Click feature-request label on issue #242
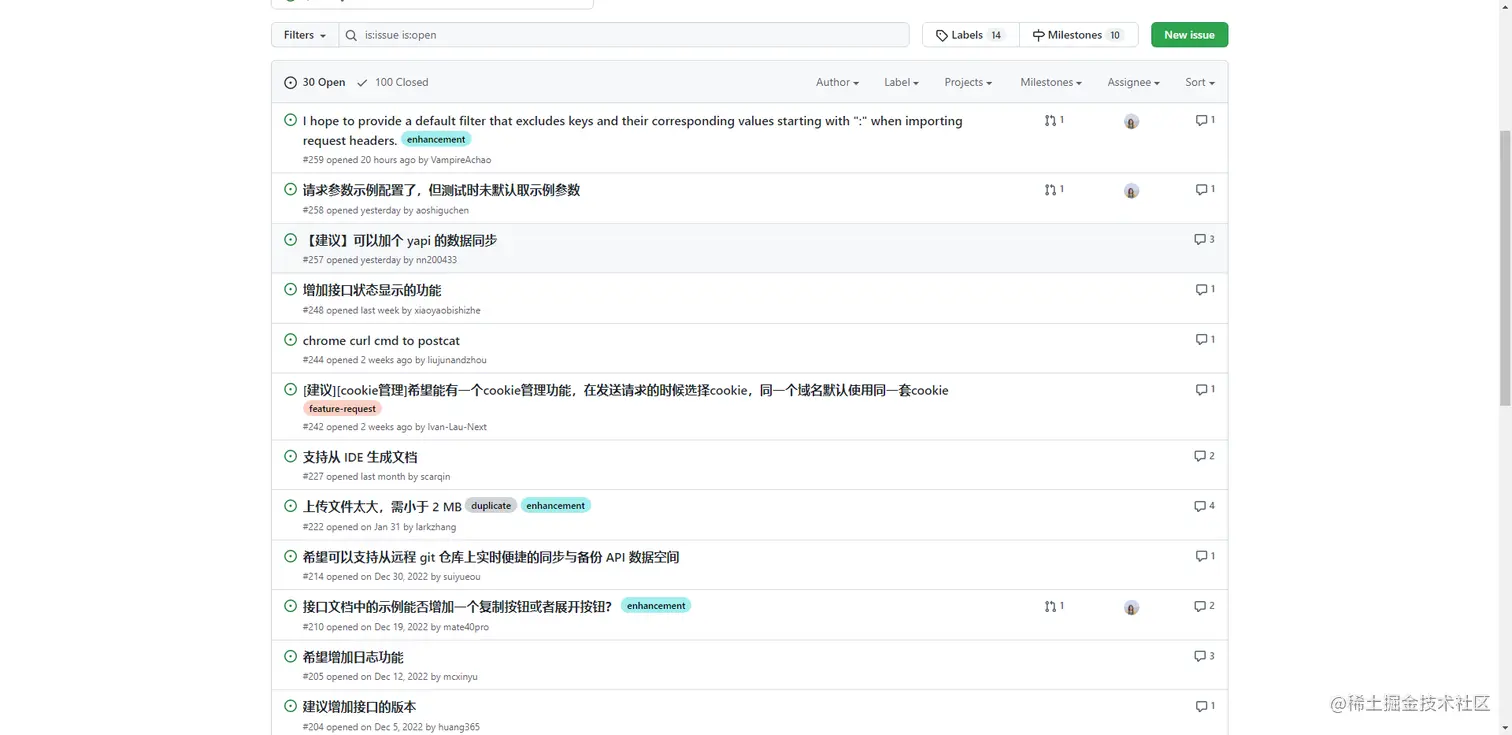 point(342,408)
